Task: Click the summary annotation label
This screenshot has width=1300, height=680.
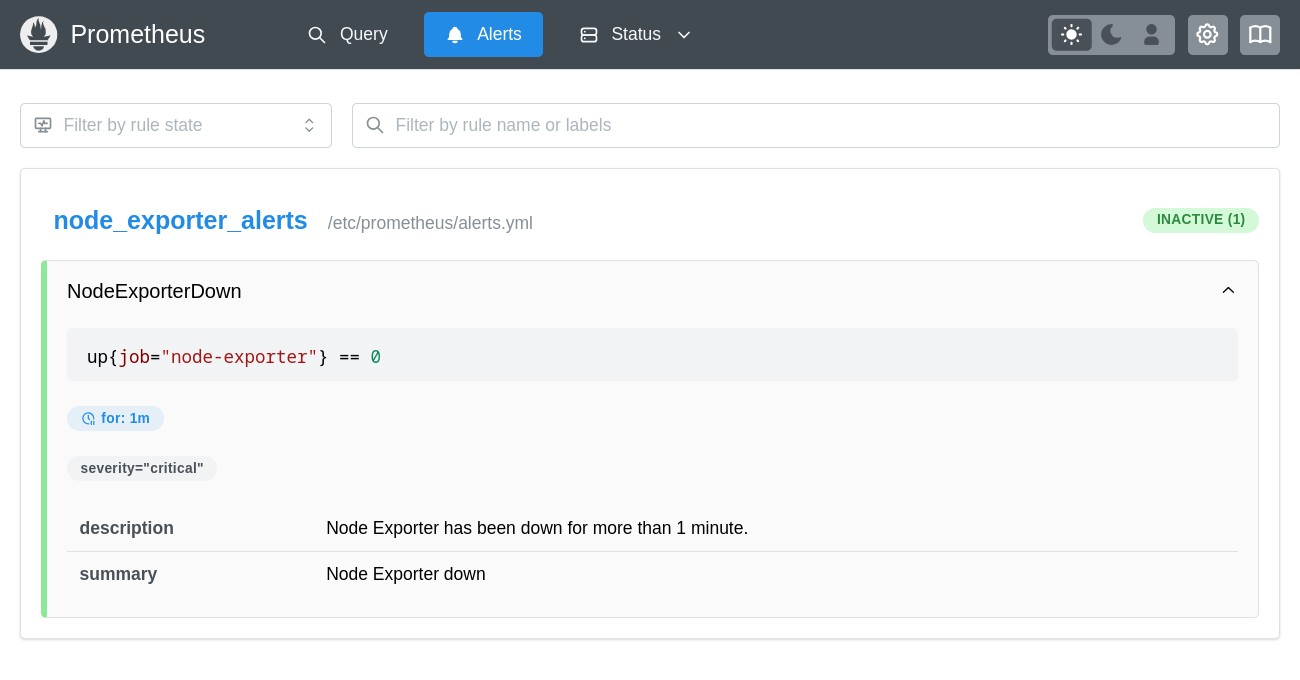Action: (118, 574)
